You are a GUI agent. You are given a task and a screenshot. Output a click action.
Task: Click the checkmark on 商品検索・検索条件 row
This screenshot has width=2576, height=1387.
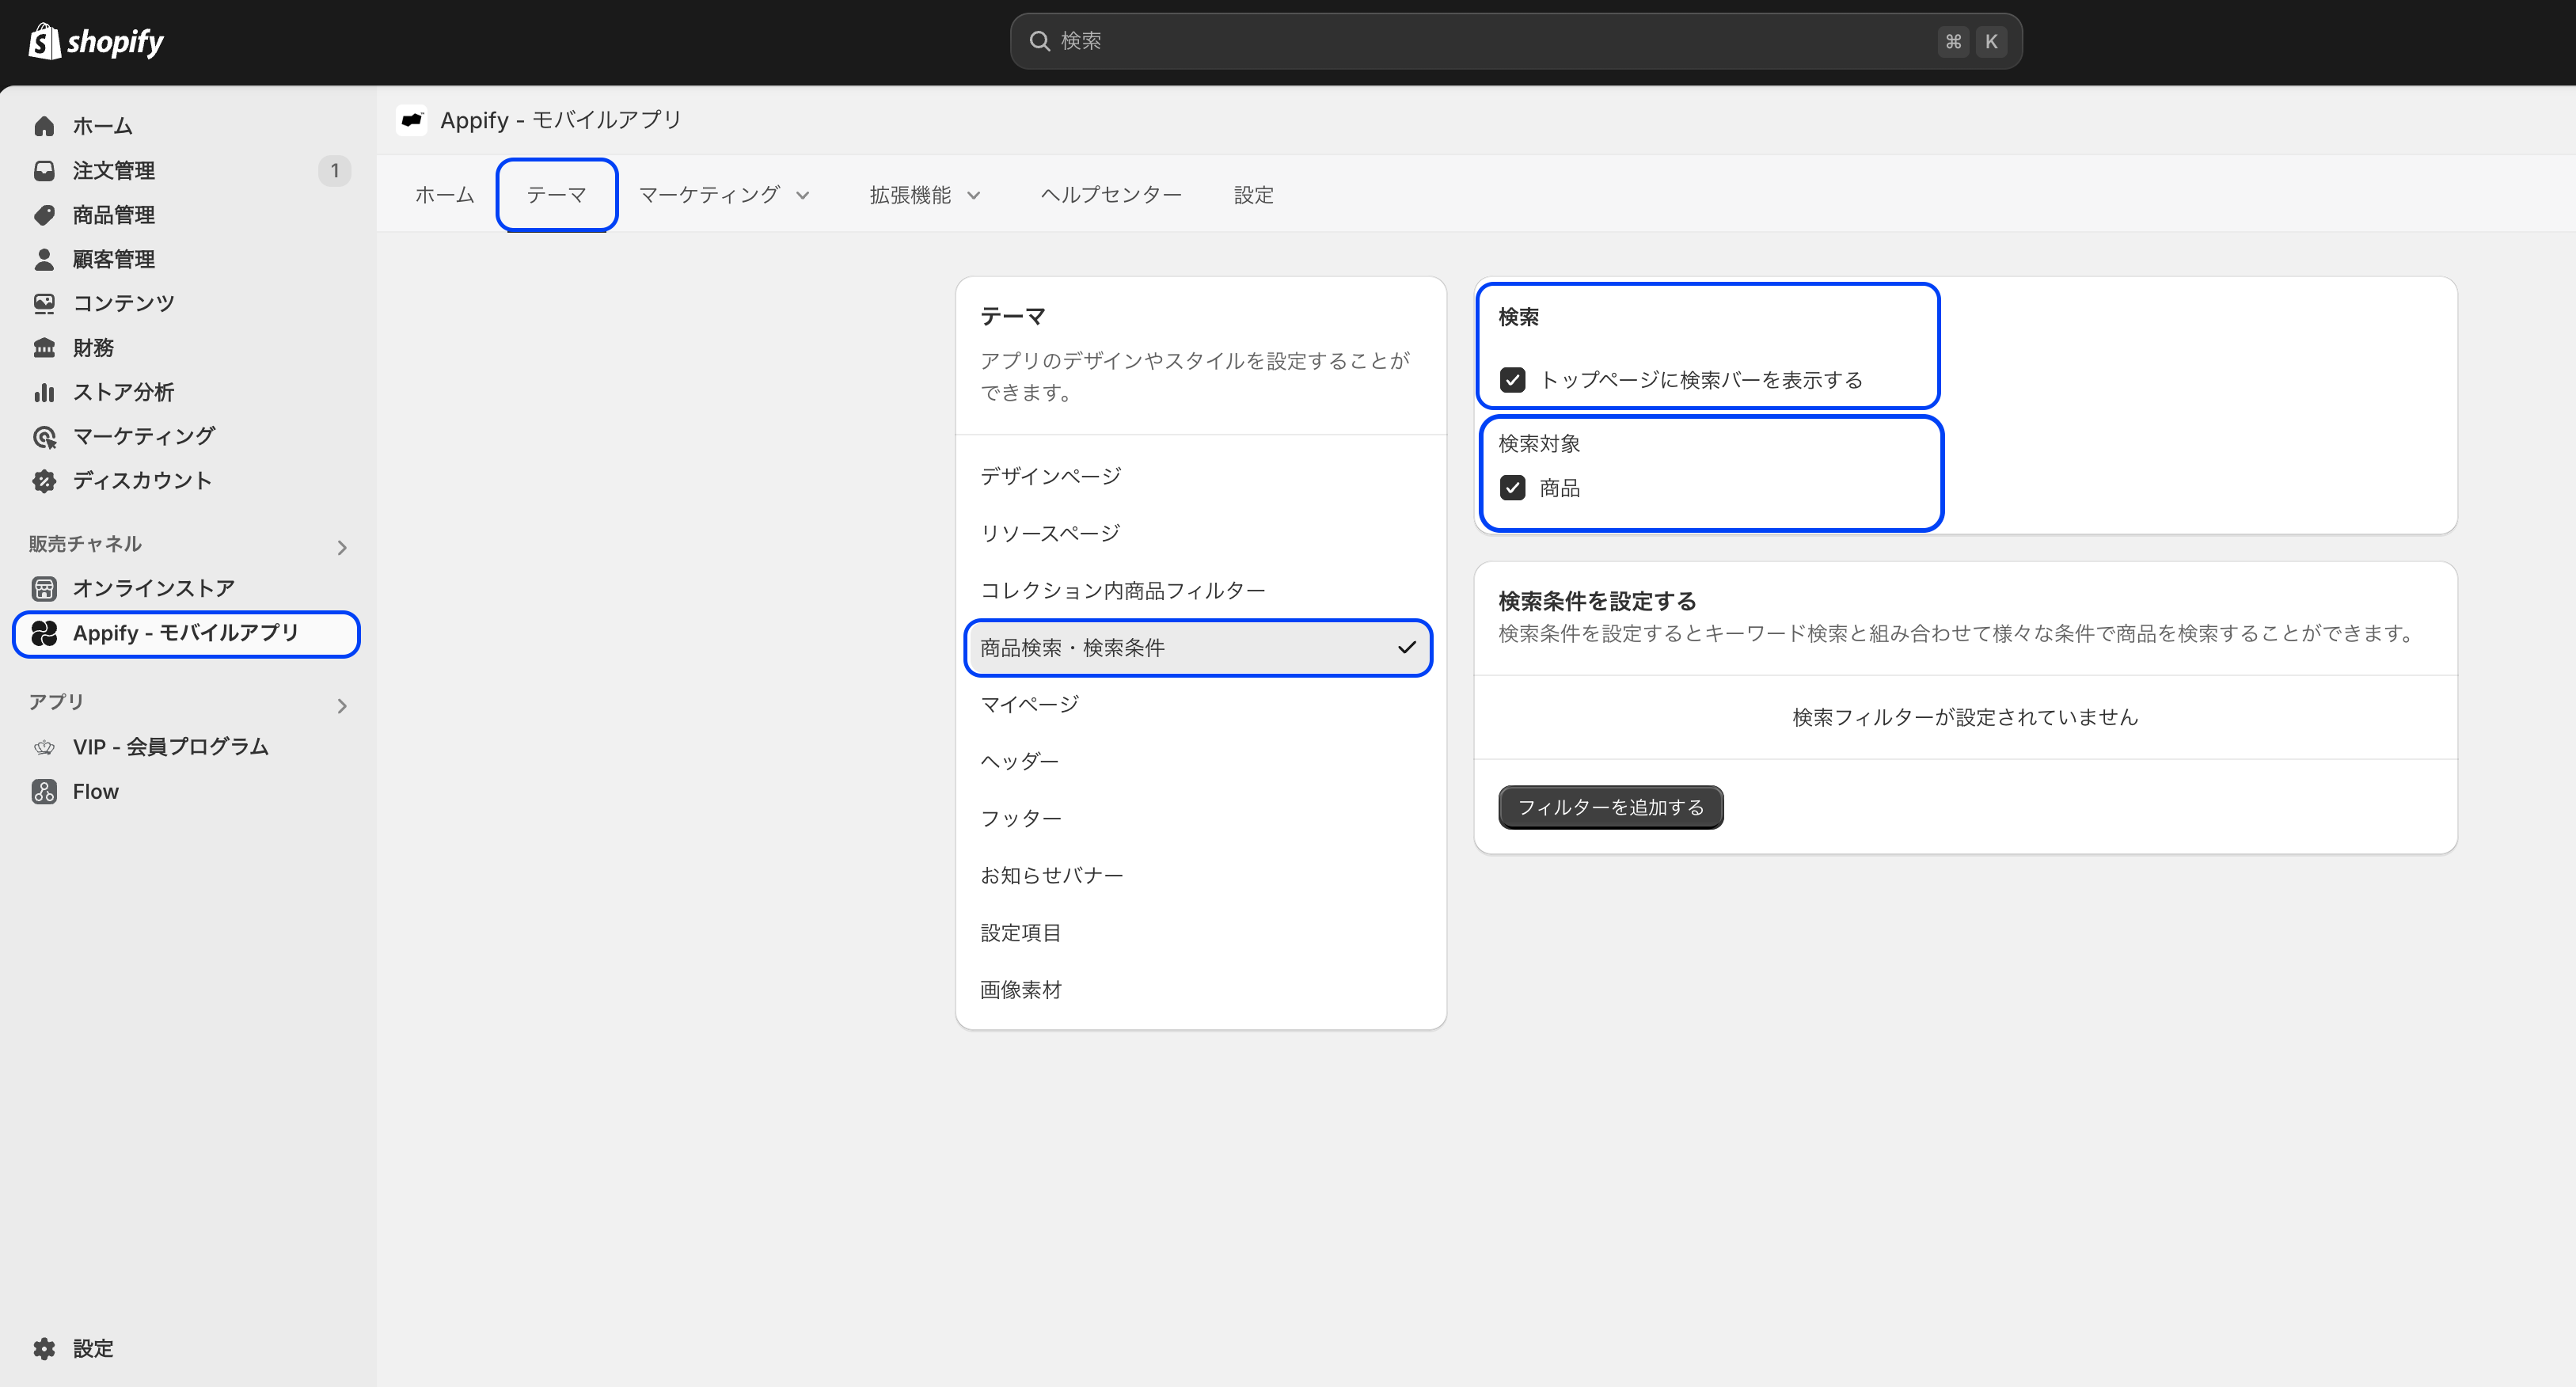pyautogui.click(x=1406, y=647)
